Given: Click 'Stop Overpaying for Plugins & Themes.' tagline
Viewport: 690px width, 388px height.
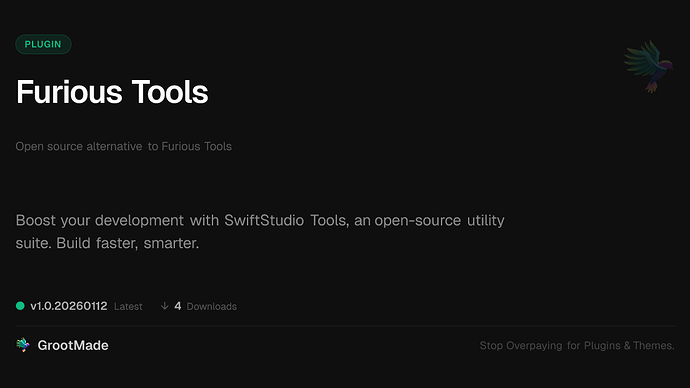Looking at the screenshot, I should pos(577,346).
